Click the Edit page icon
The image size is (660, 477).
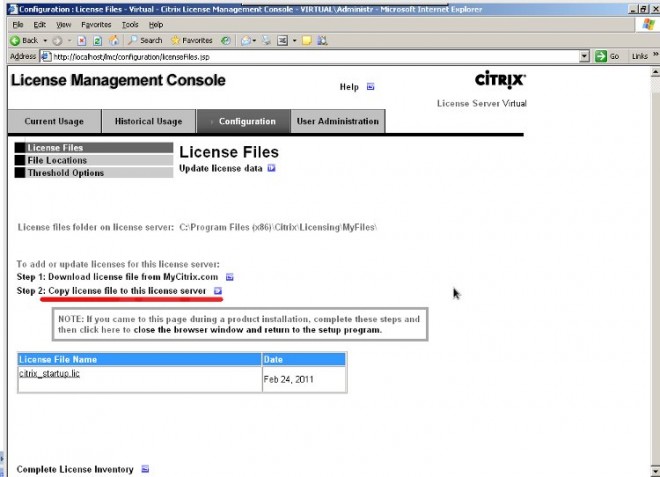[x=282, y=40]
